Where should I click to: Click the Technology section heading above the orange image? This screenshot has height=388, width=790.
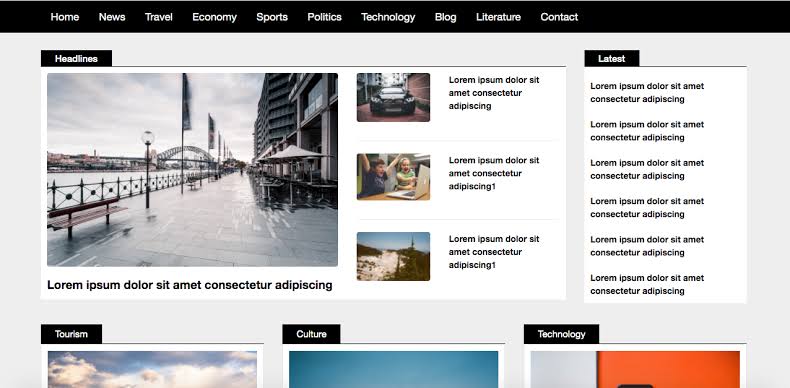coord(561,334)
